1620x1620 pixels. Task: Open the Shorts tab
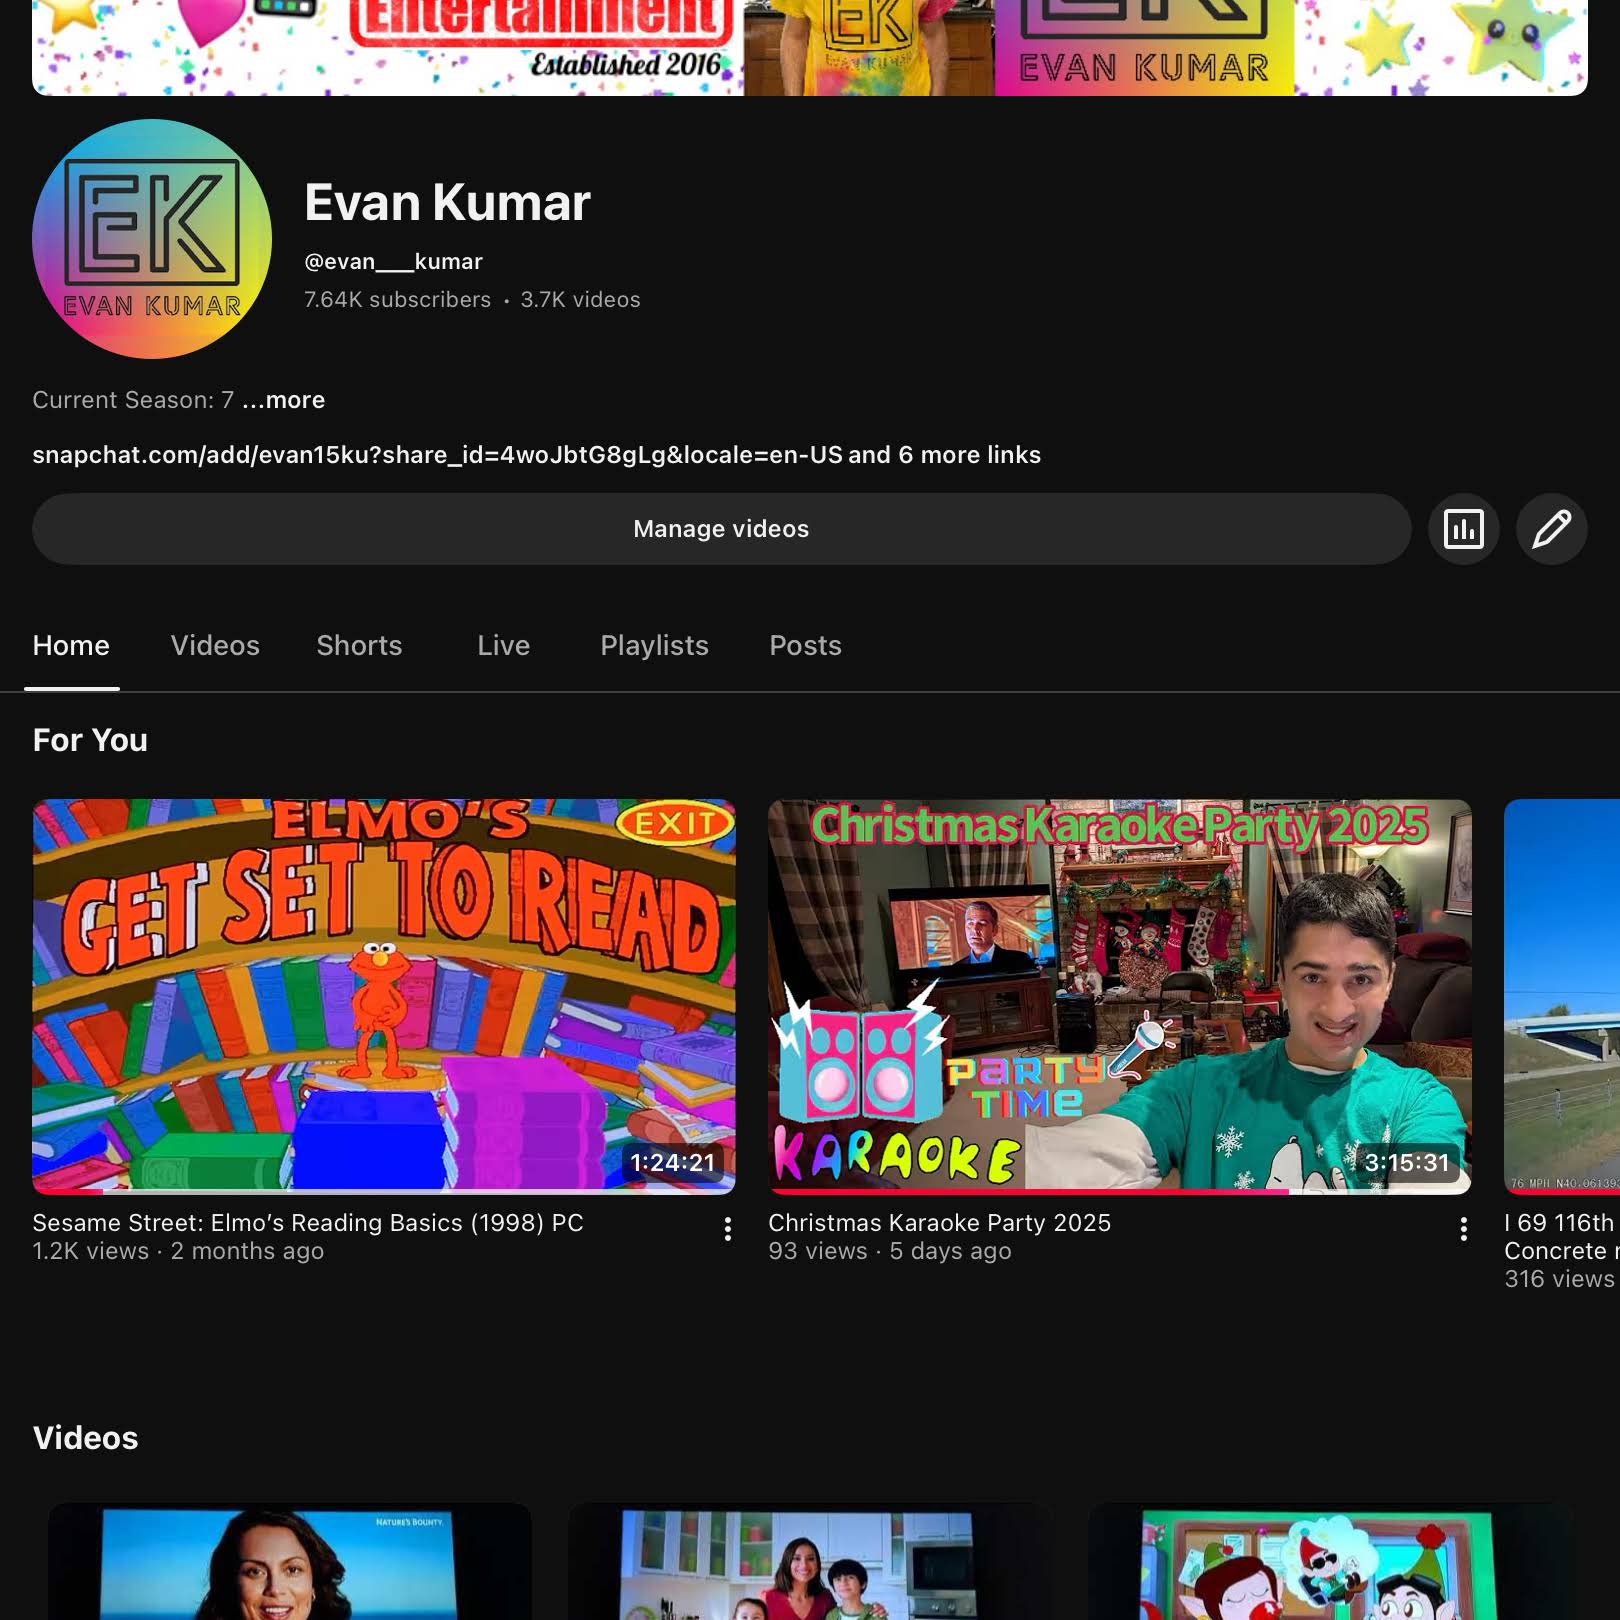359,646
